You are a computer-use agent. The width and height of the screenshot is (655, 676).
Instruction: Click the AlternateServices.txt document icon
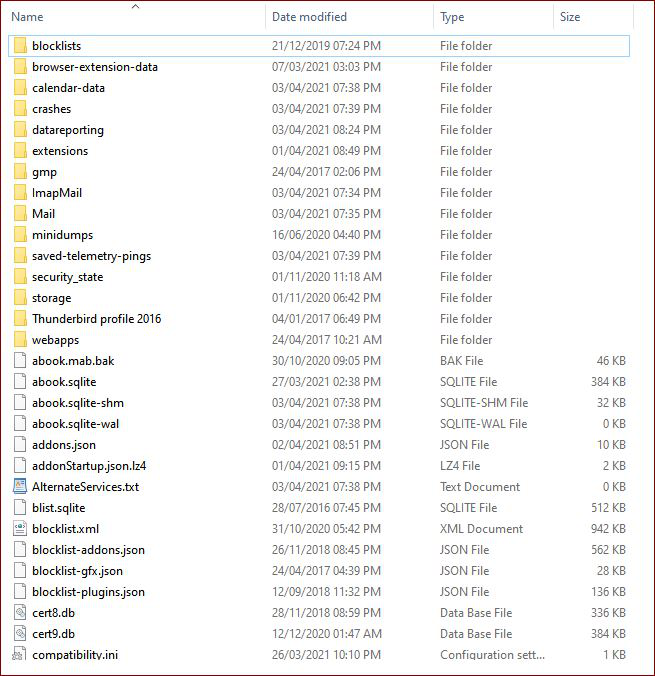click(20, 486)
